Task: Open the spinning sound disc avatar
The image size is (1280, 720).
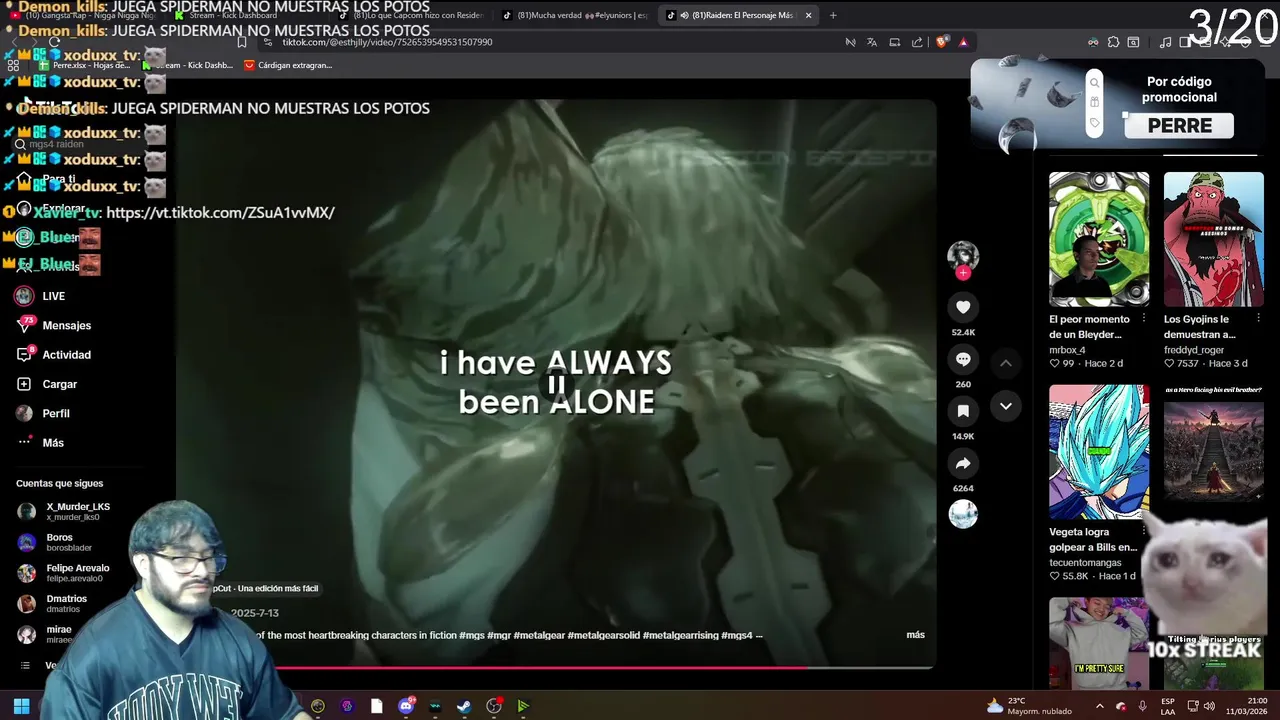Action: (963, 514)
